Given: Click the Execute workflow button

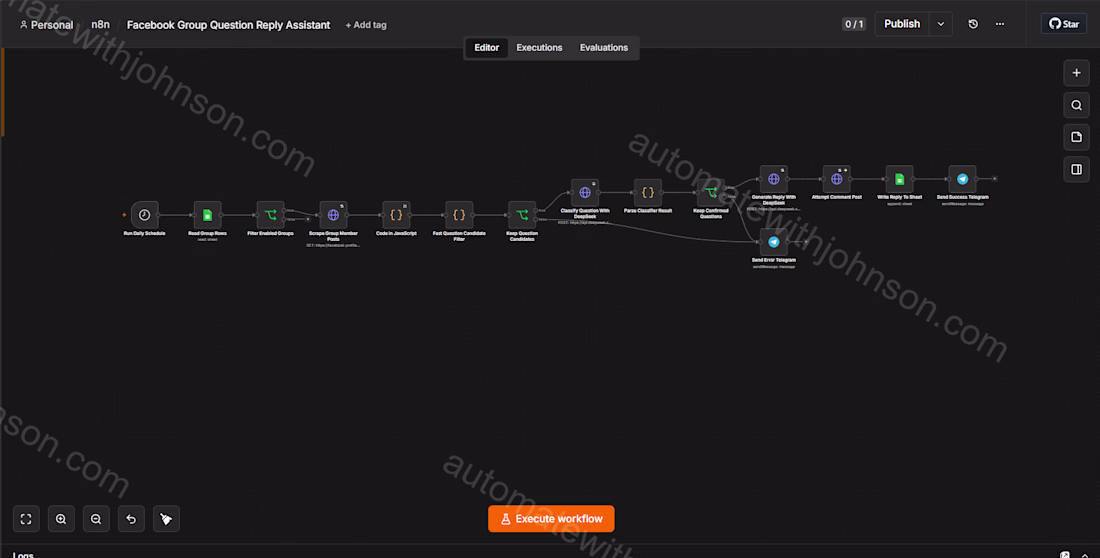Looking at the screenshot, I should pyautogui.click(x=551, y=519).
